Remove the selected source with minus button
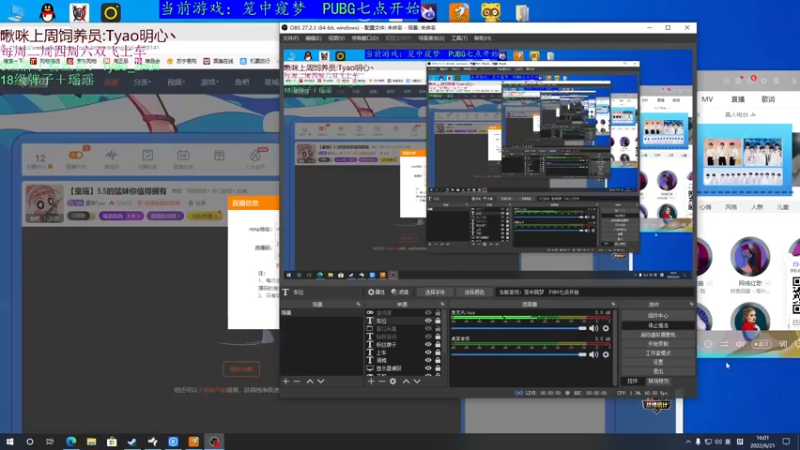800x450 pixels. [x=382, y=381]
